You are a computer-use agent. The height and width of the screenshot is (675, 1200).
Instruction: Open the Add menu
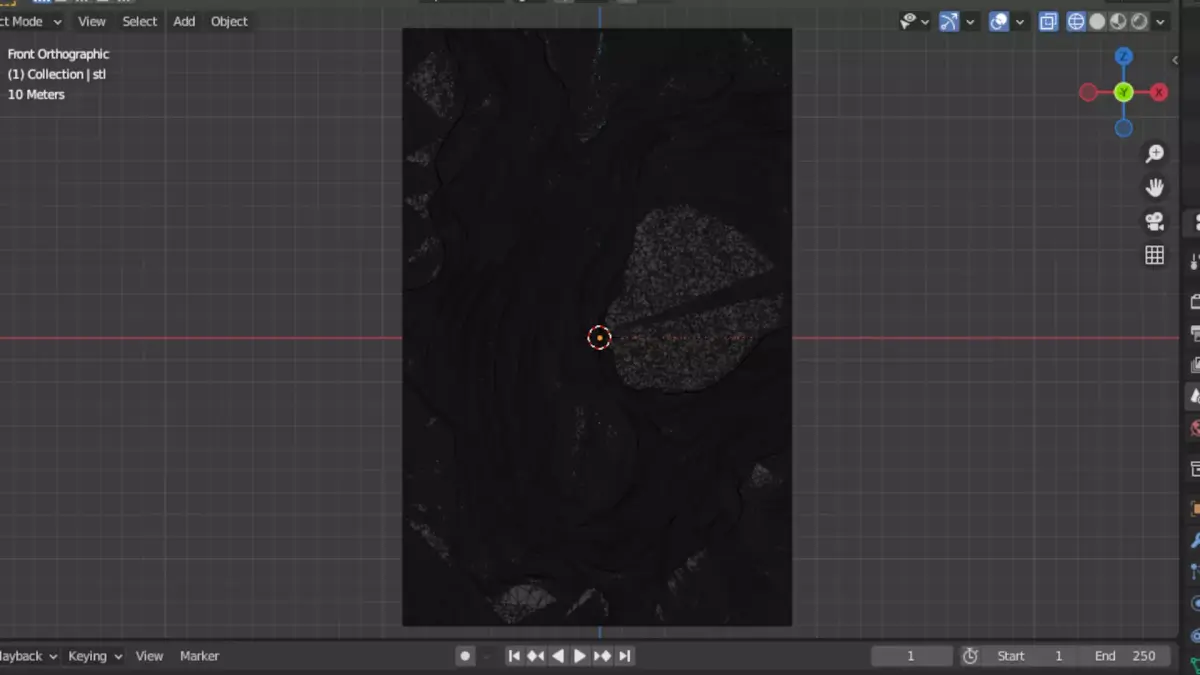click(184, 21)
